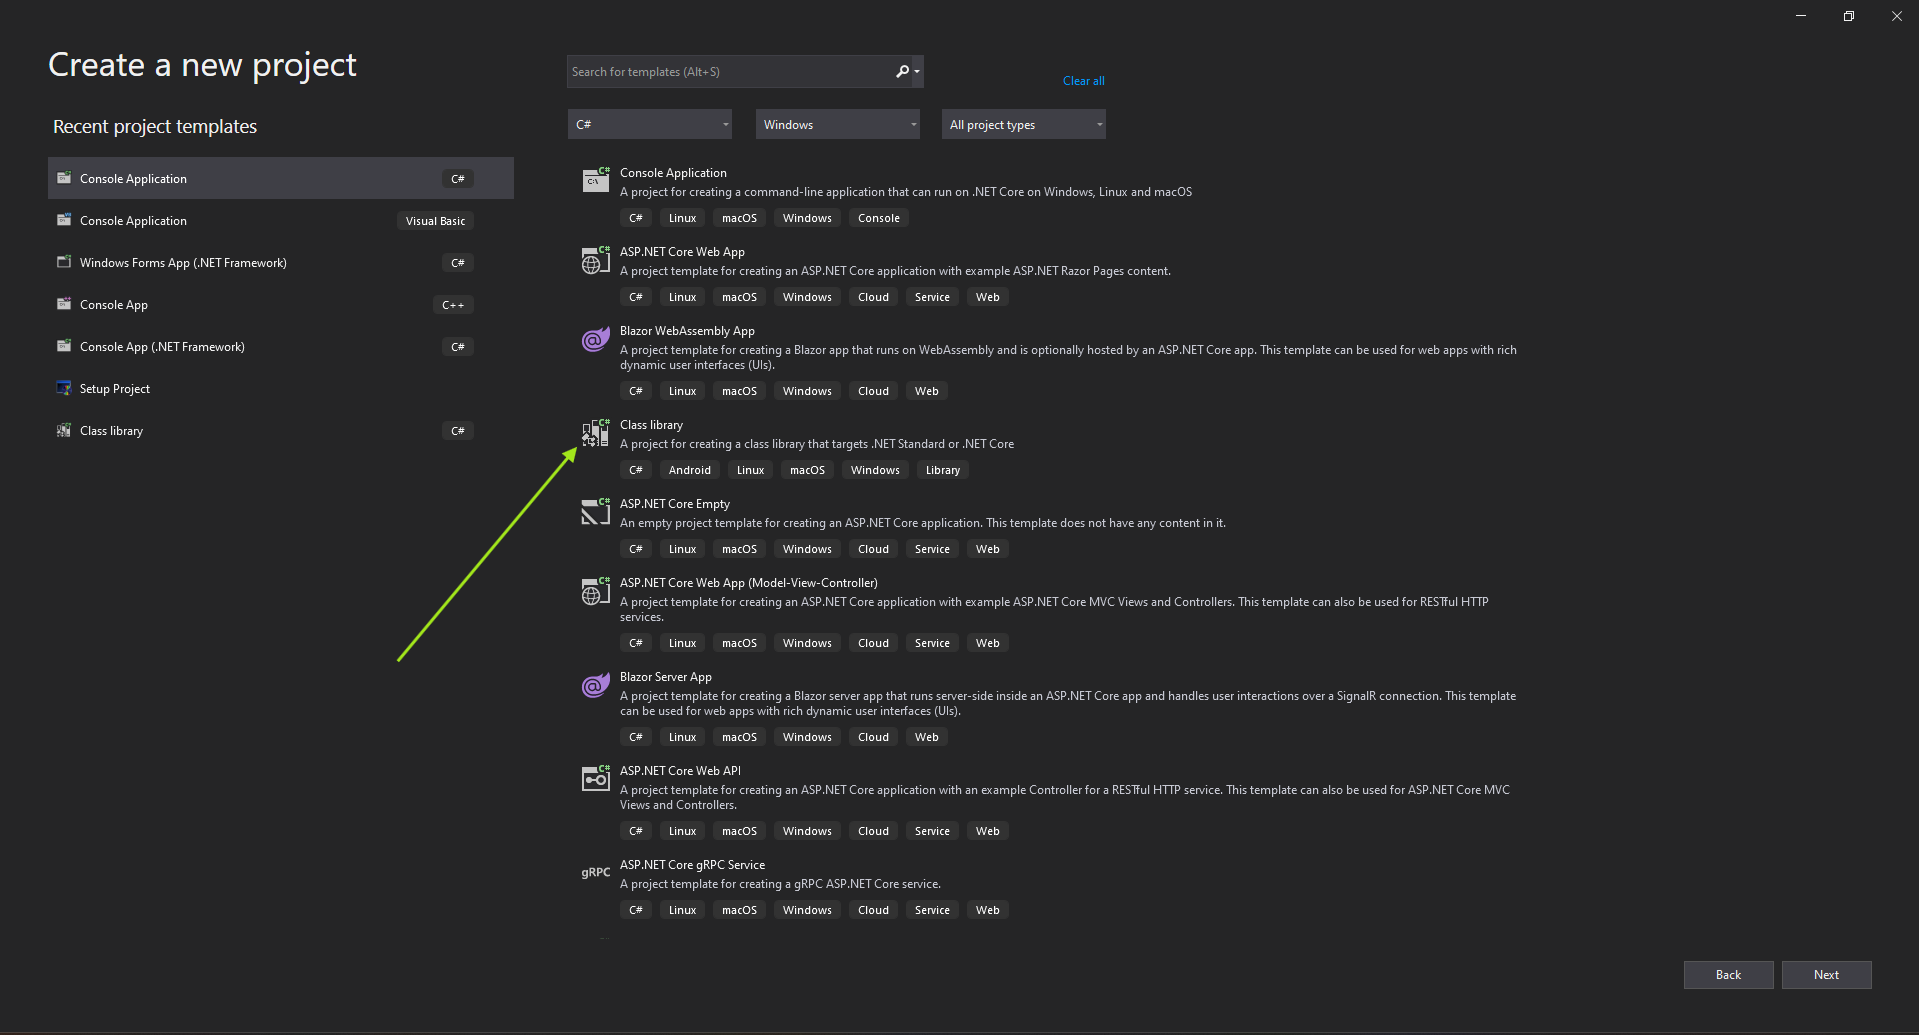Click the Visual Basic language badge
The image size is (1919, 1035).
click(435, 221)
